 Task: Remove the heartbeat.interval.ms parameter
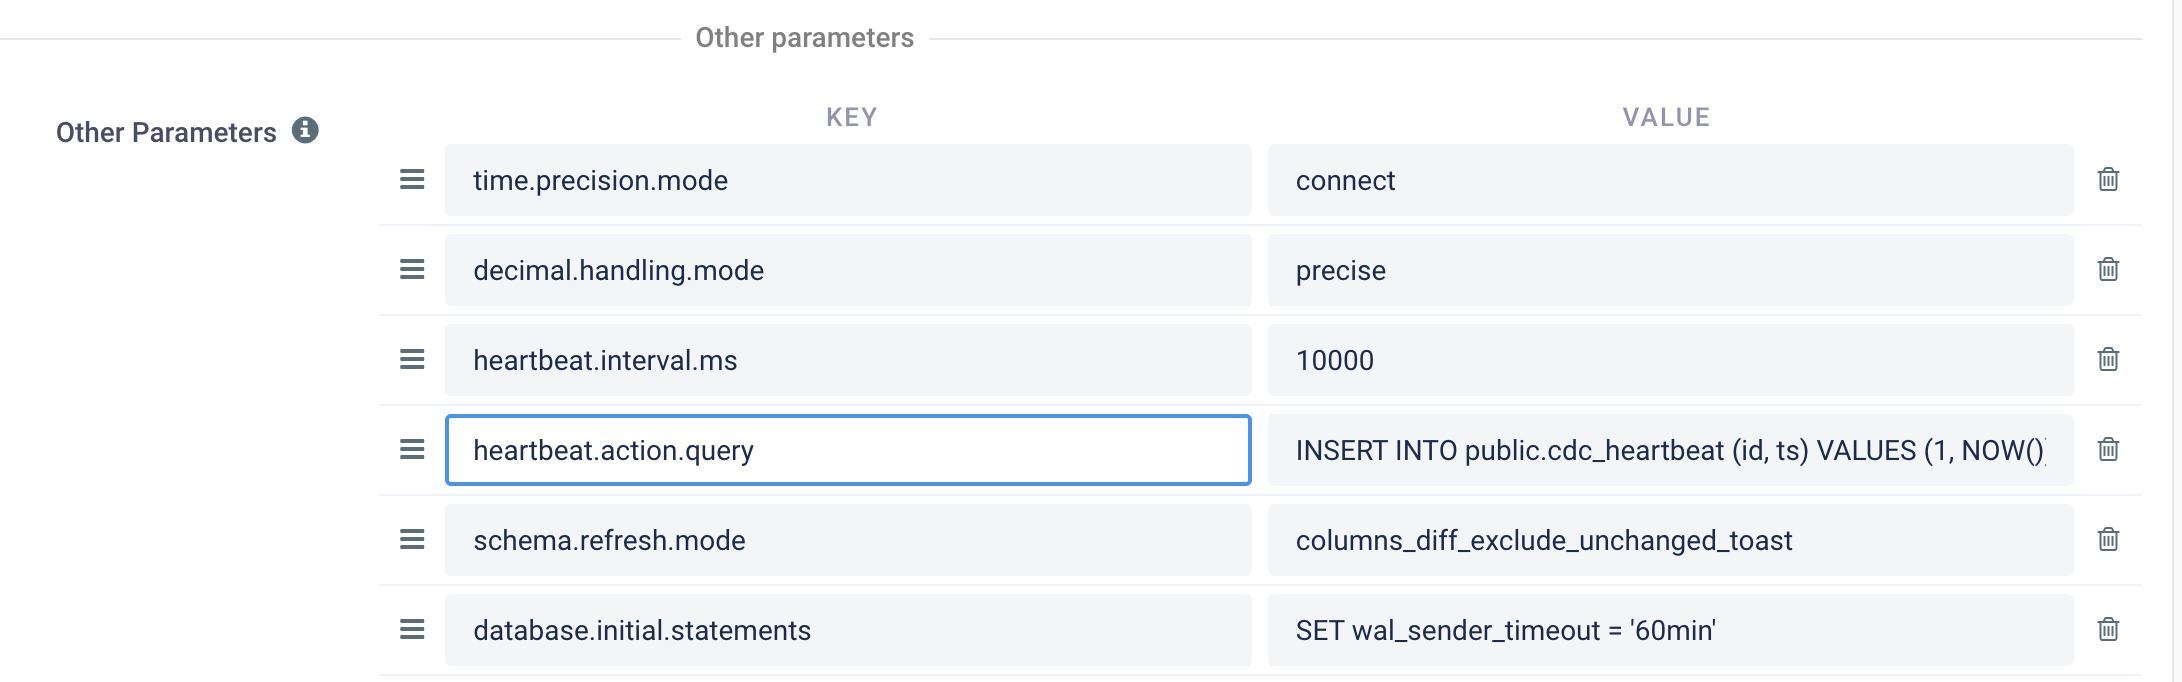[x=2108, y=360]
